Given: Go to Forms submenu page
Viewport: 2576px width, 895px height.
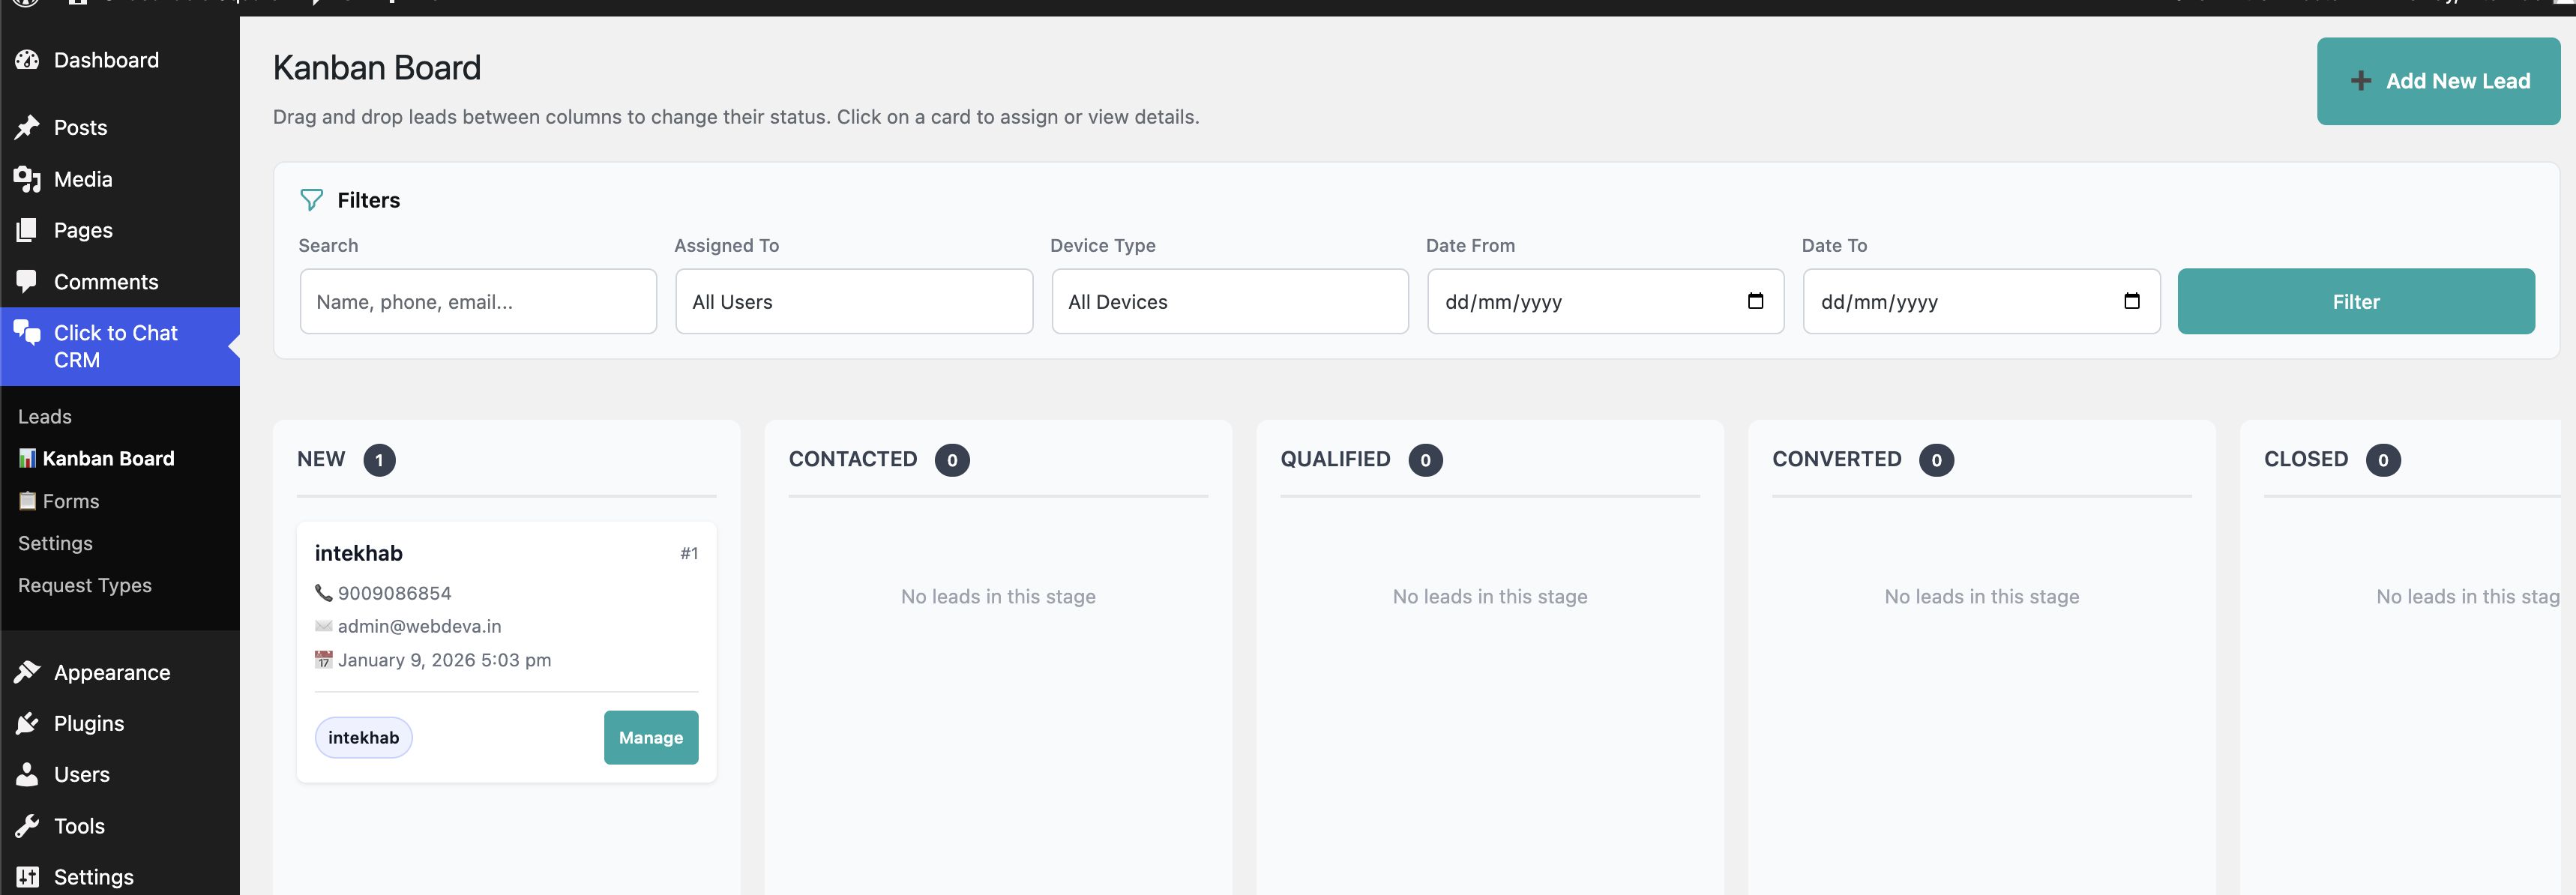Looking at the screenshot, I should pos(70,501).
